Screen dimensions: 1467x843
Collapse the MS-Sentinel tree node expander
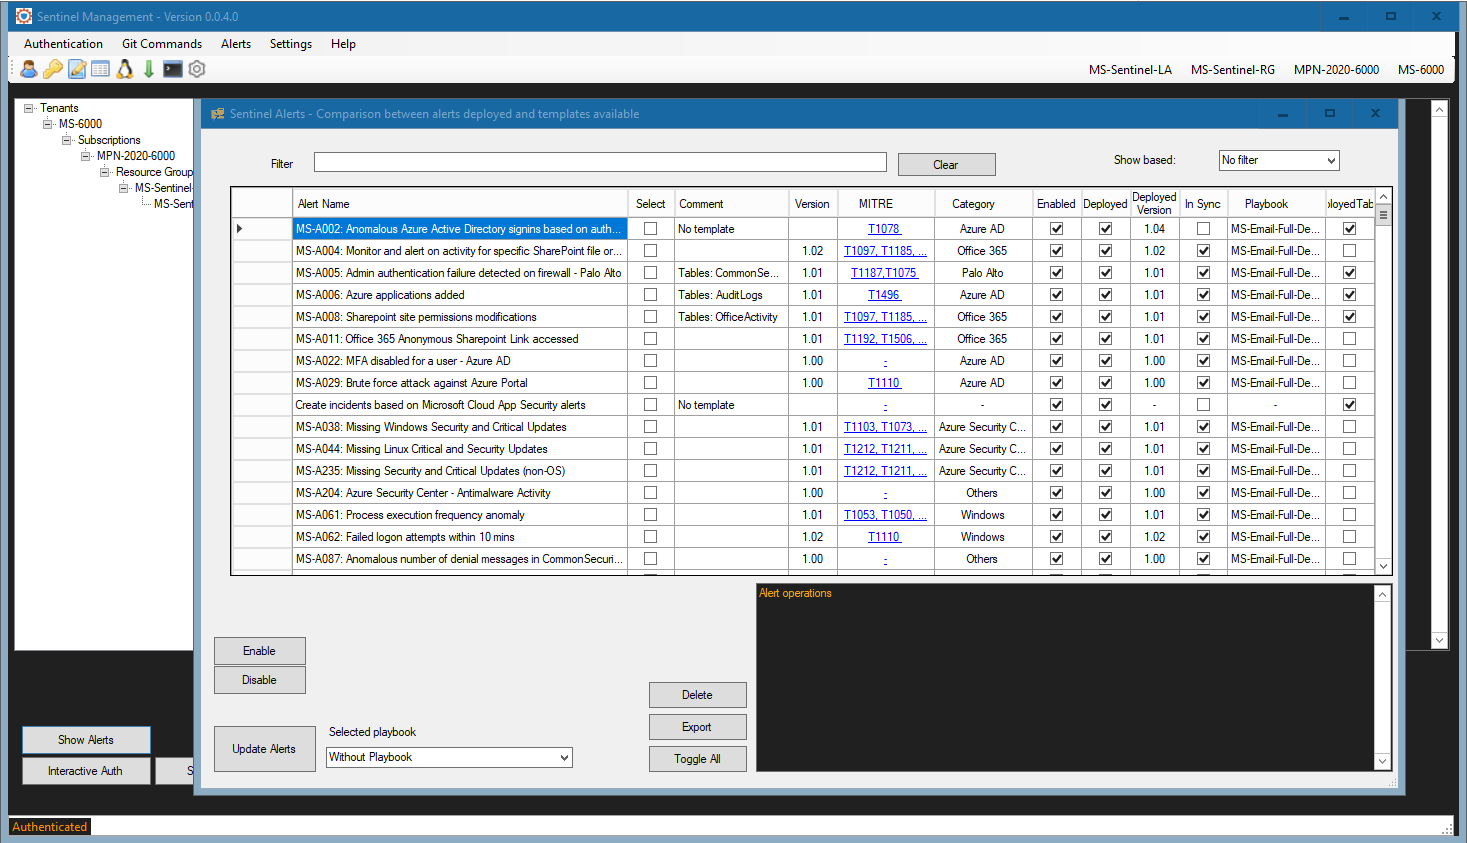tap(123, 188)
